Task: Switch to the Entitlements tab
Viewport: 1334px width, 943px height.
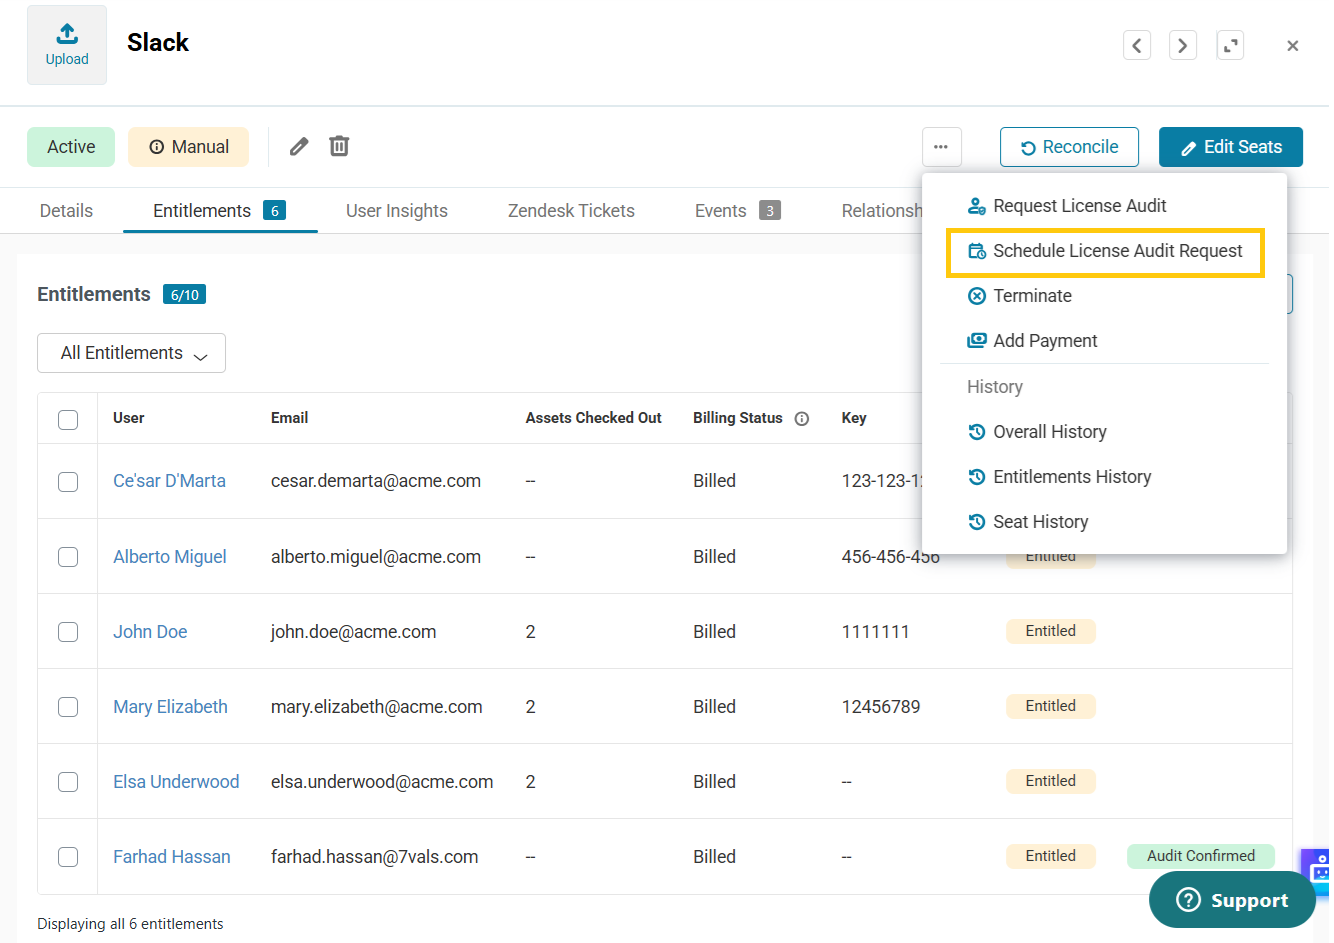Action: [220, 211]
